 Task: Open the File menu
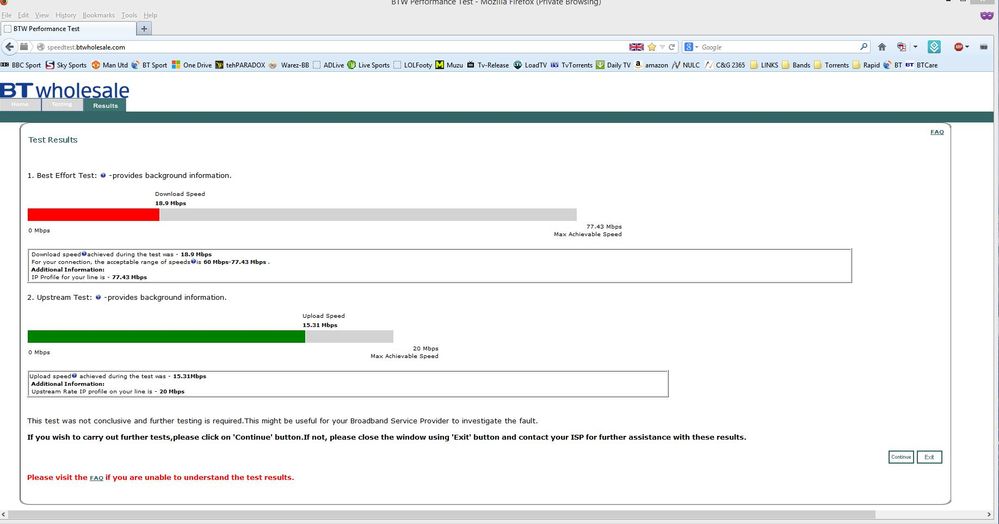pos(6,15)
